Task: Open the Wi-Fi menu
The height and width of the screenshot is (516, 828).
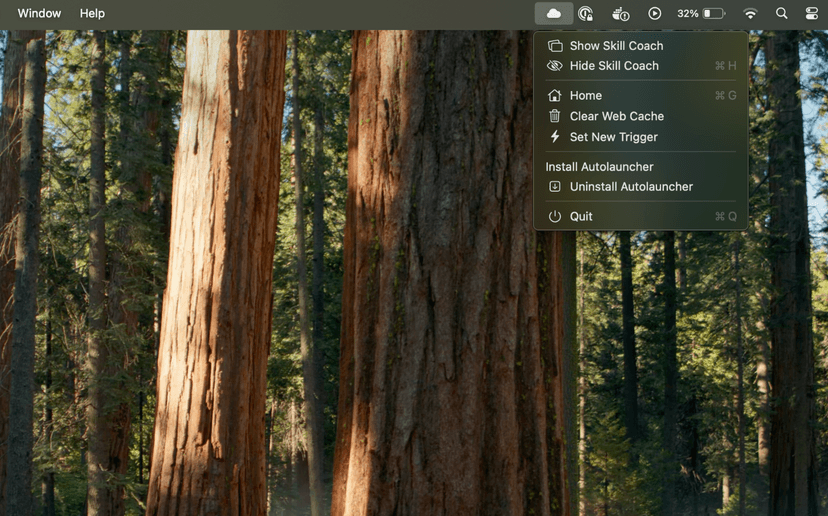Action: tap(750, 14)
